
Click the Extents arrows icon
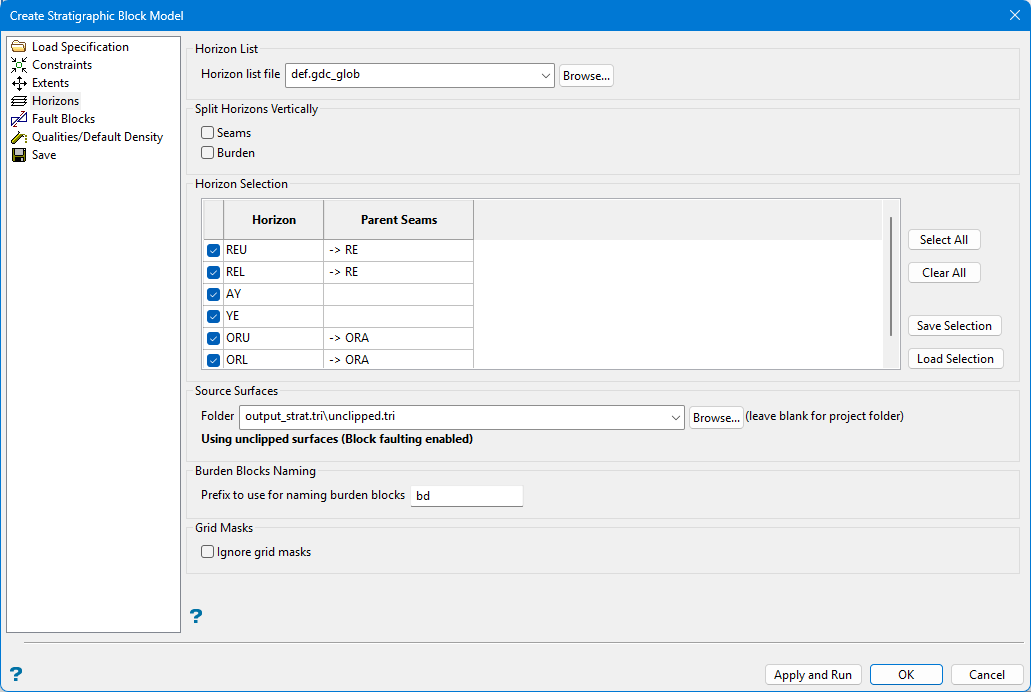pos(19,83)
